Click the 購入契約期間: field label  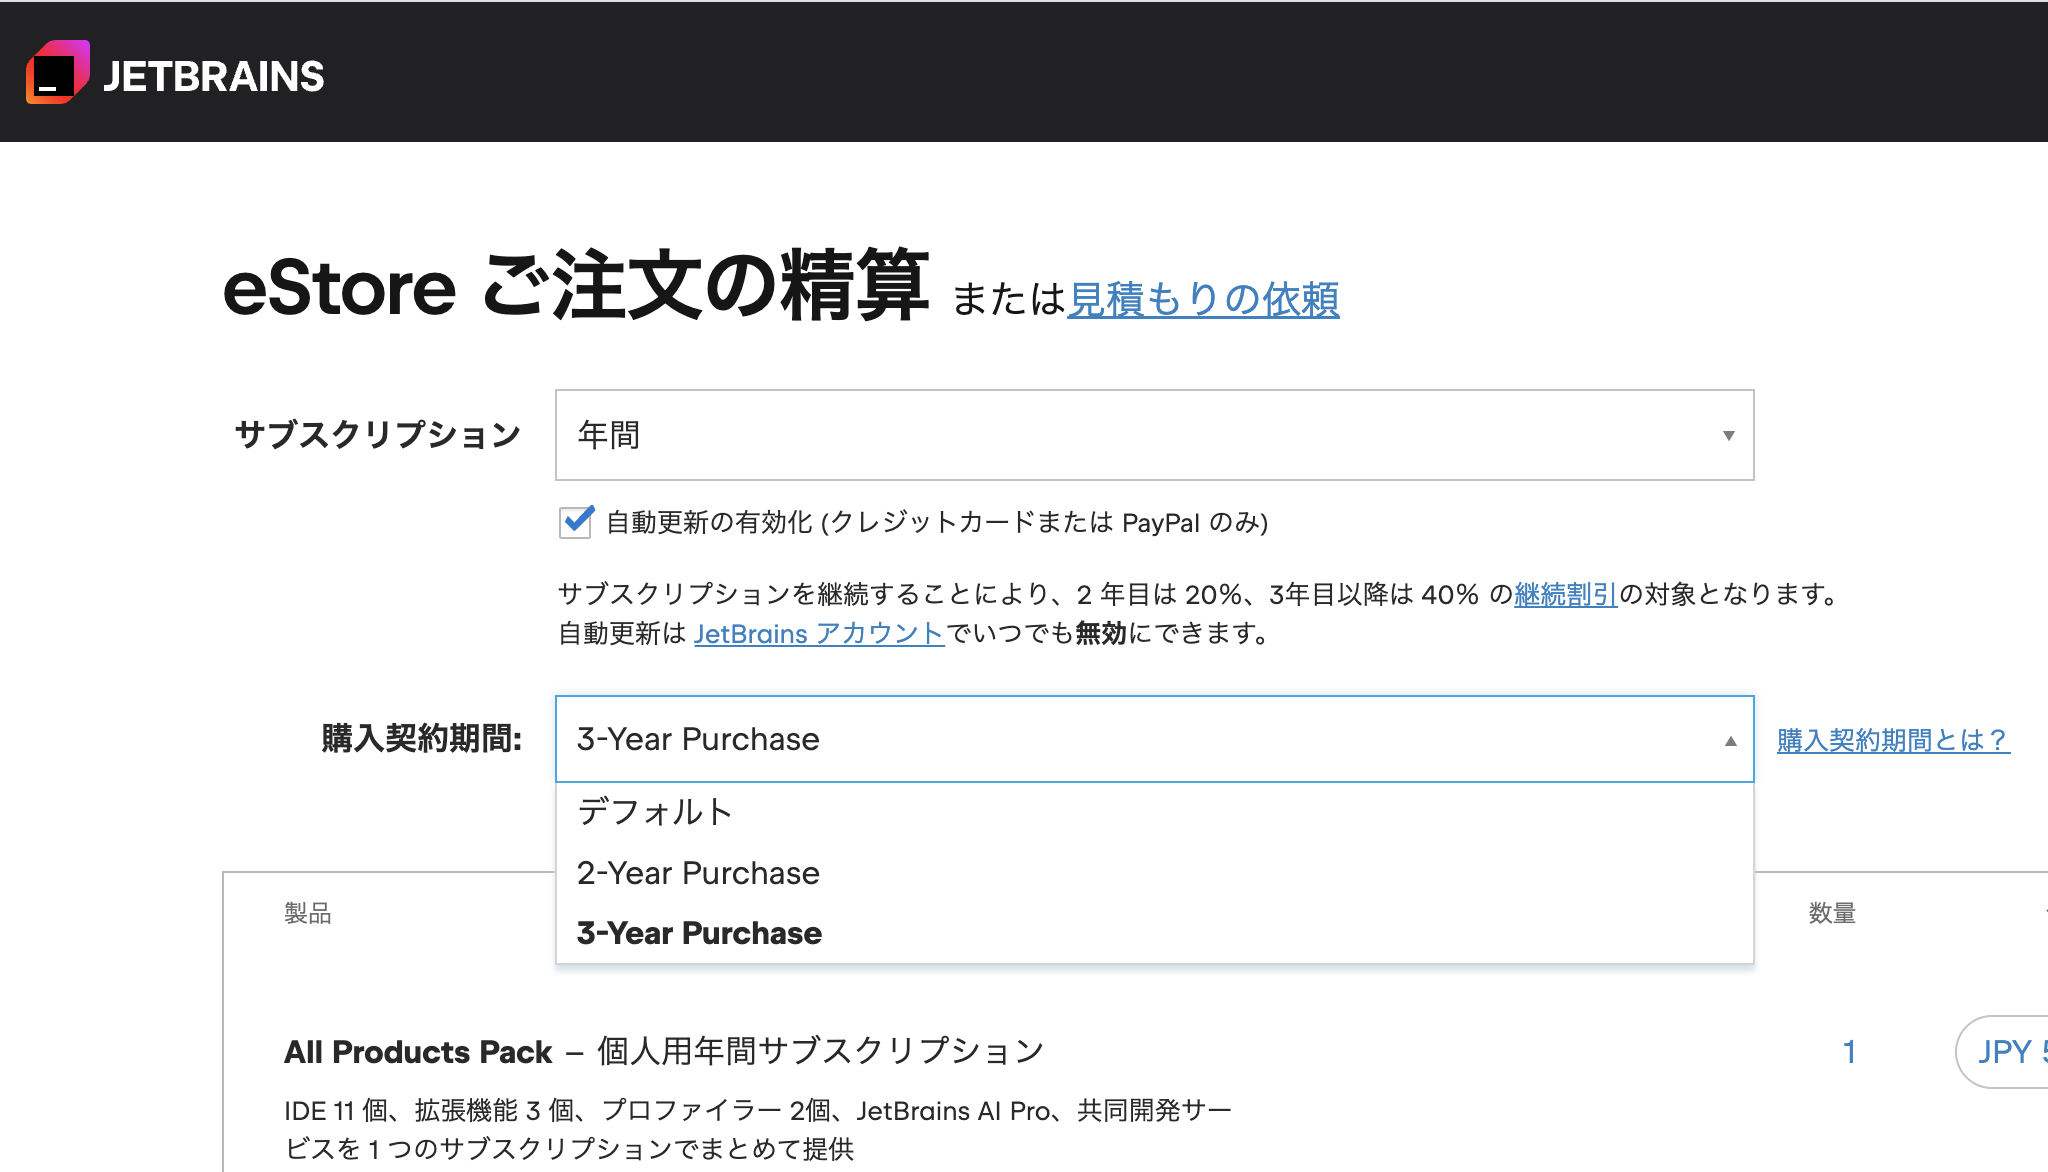pos(422,739)
